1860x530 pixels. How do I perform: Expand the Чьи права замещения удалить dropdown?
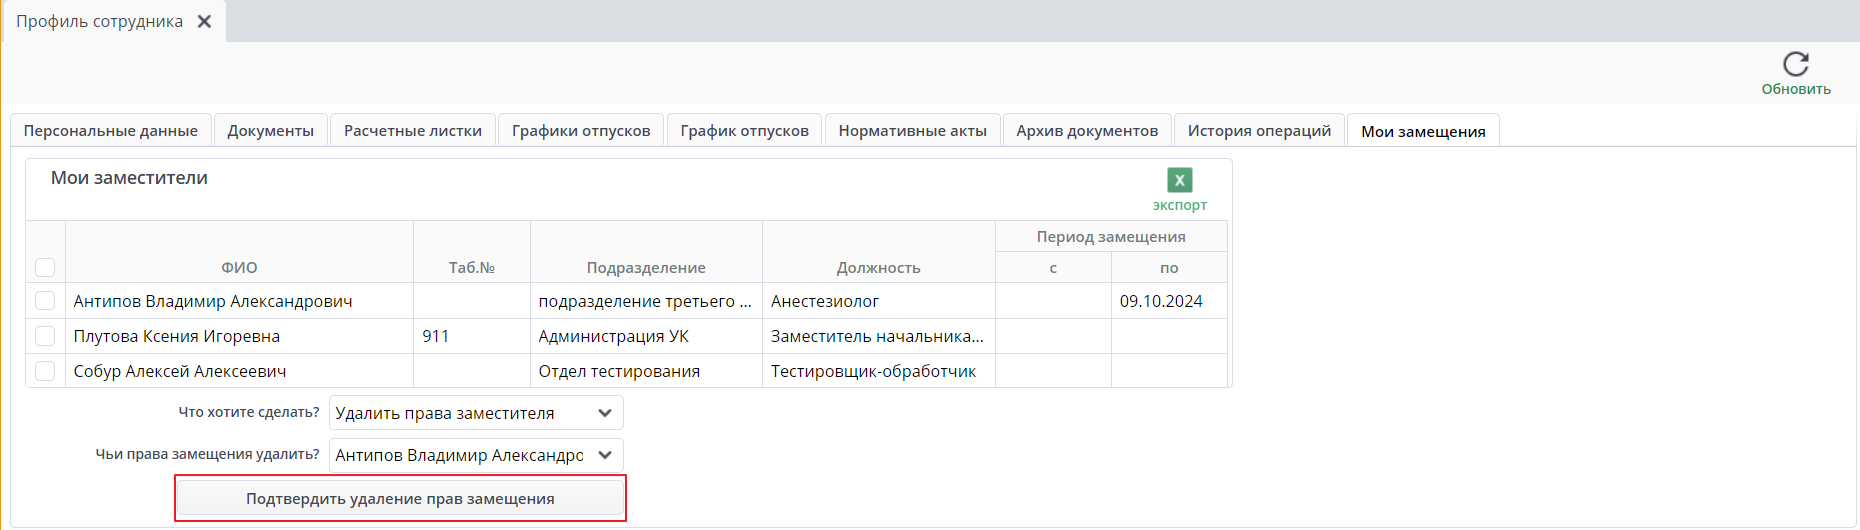tap(476, 455)
